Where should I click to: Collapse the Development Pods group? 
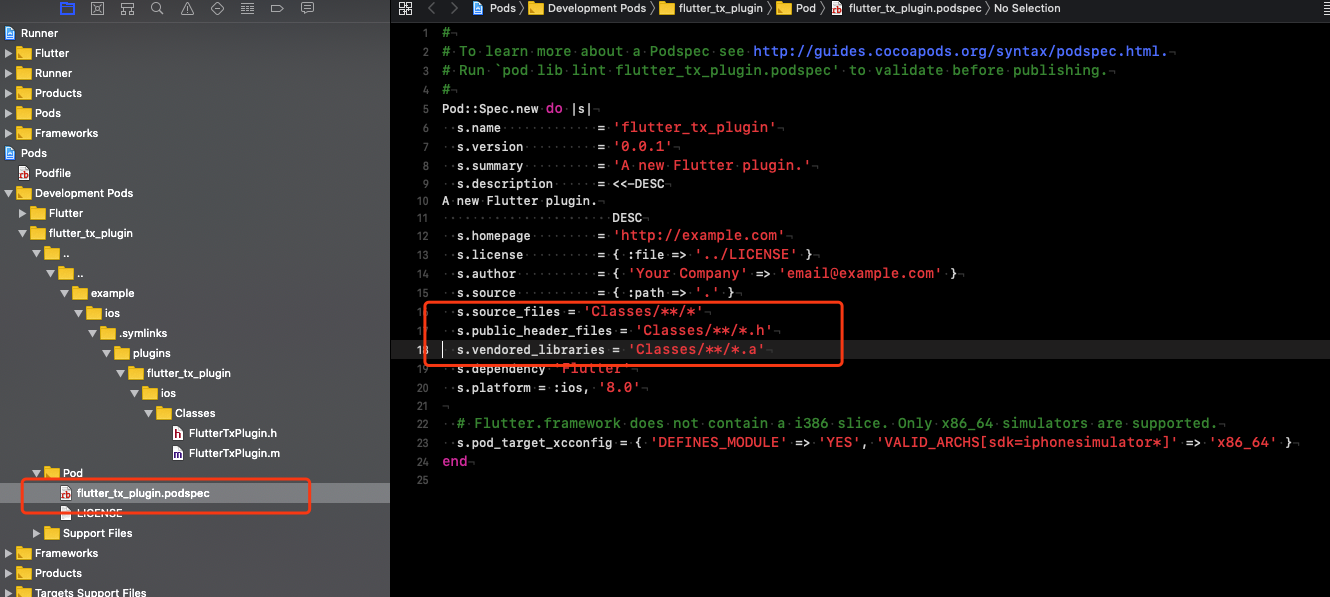point(9,193)
